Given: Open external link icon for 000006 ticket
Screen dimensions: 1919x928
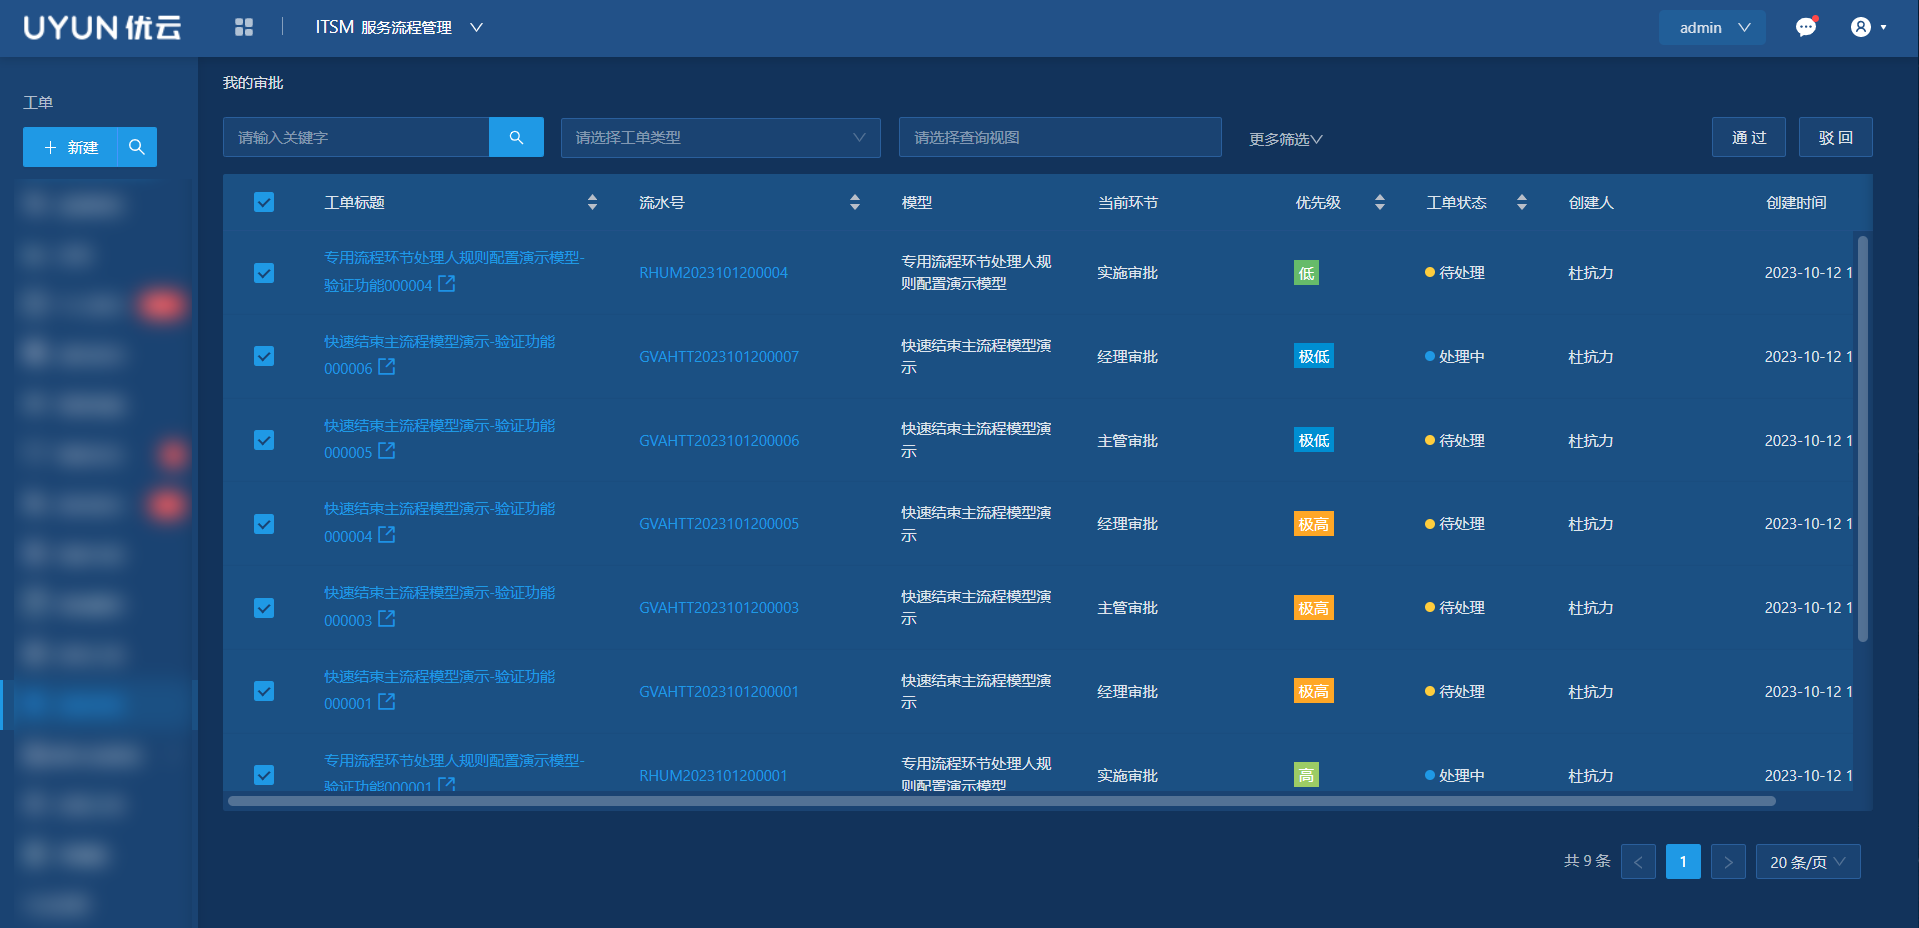Looking at the screenshot, I should click(387, 367).
